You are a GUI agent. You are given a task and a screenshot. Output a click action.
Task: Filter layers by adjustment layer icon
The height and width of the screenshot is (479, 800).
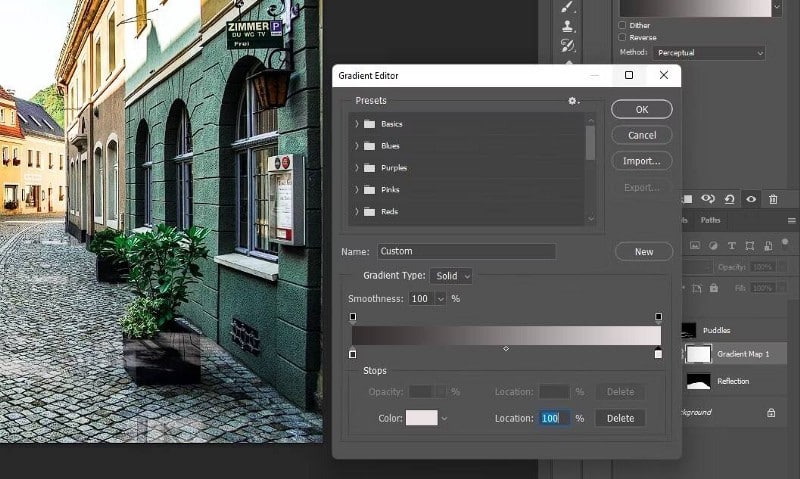point(713,246)
